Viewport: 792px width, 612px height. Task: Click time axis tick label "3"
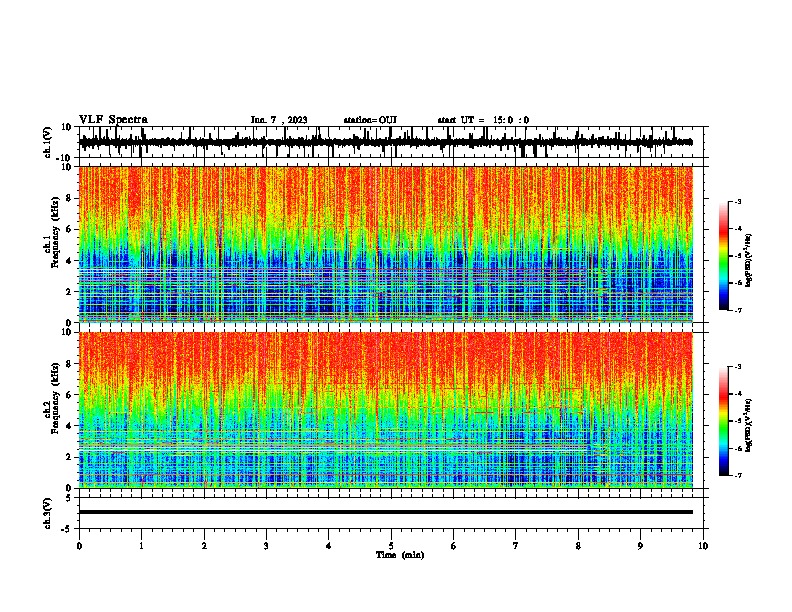[x=266, y=546]
